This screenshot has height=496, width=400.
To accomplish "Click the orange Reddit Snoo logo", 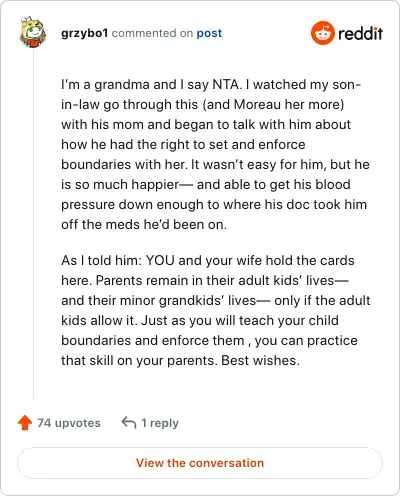I will (x=323, y=33).
